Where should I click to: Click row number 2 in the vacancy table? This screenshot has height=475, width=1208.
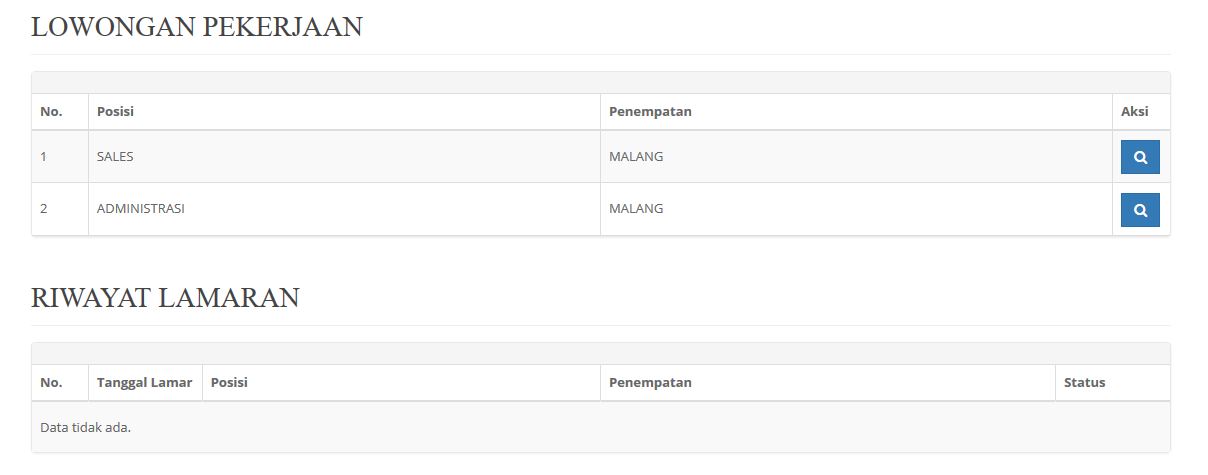tap(44, 209)
